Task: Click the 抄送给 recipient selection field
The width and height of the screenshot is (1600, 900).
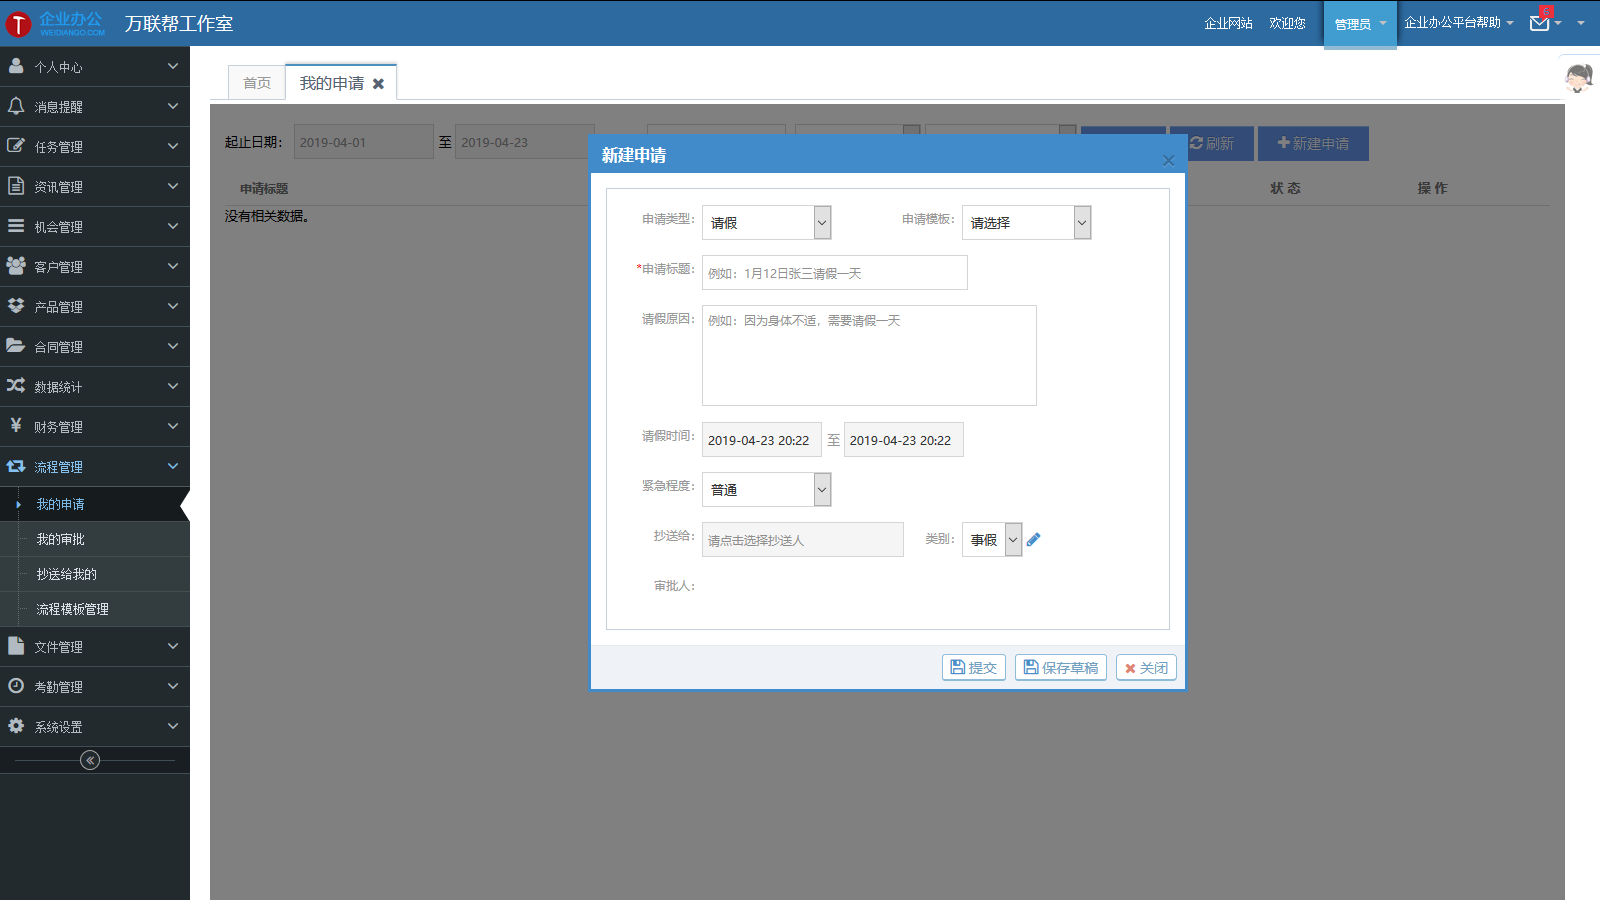Action: coord(803,539)
